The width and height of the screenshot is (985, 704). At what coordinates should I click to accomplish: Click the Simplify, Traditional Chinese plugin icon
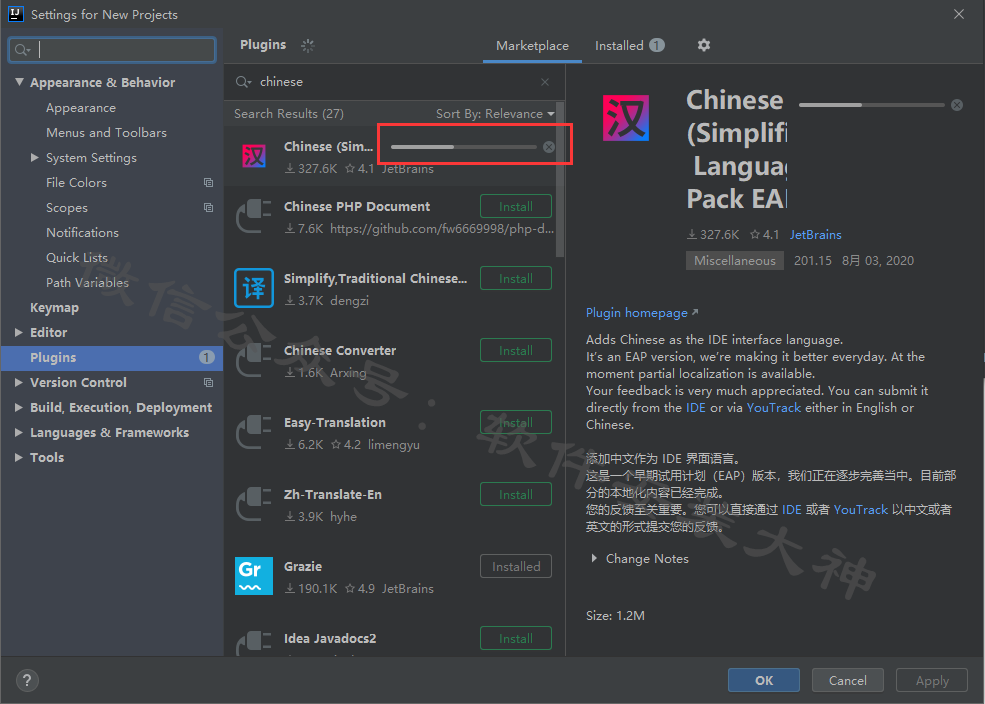254,288
